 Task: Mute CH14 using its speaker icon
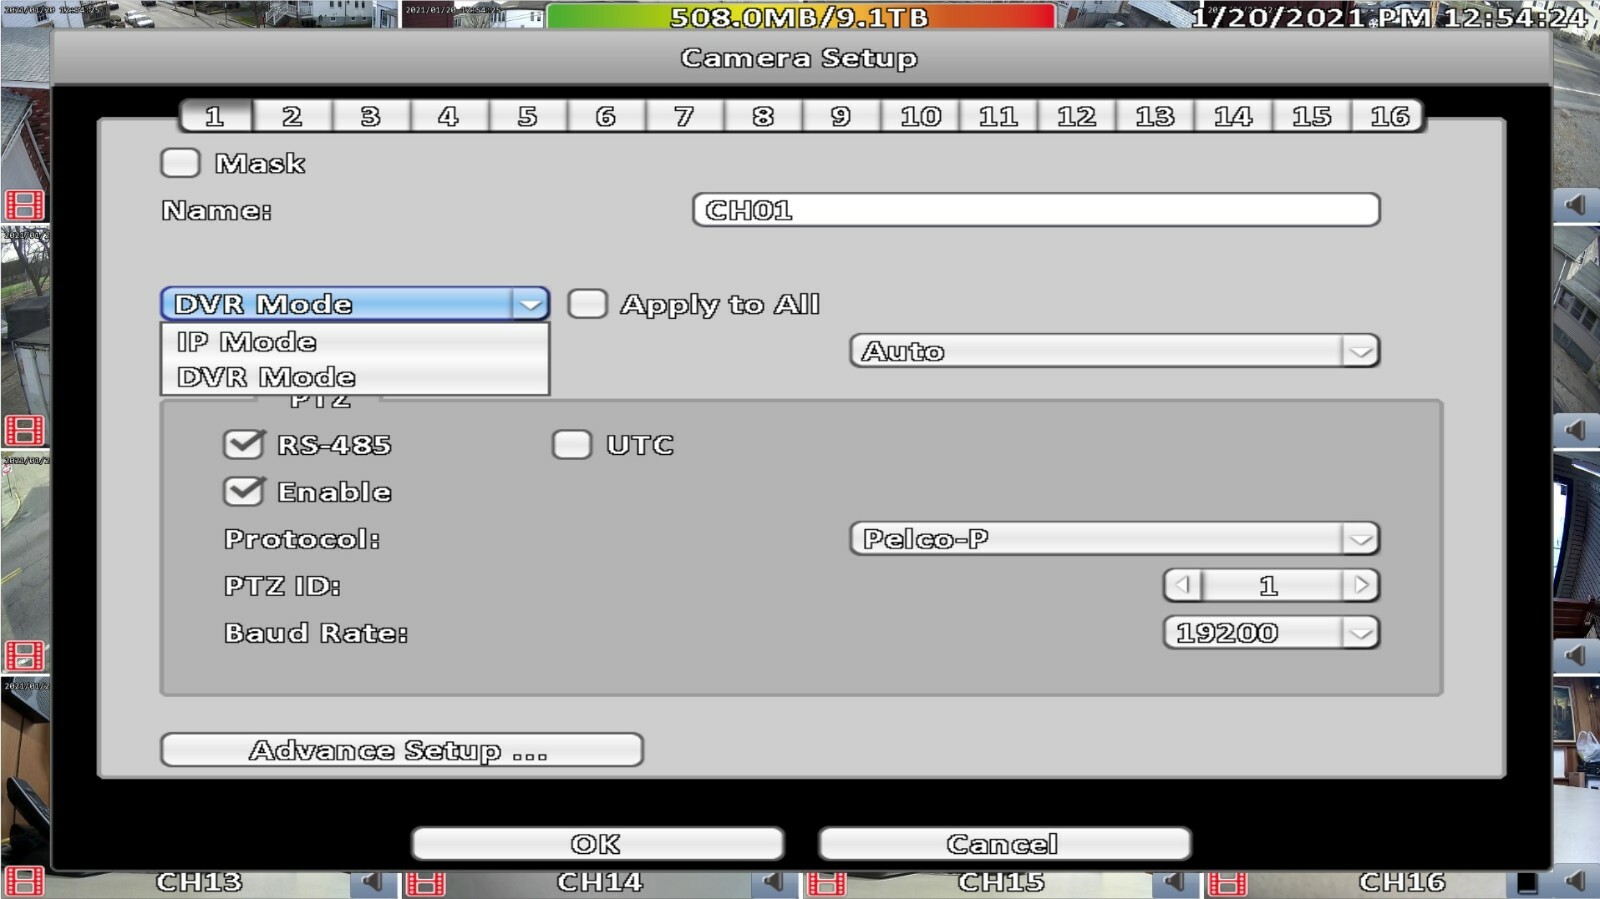coord(773,882)
